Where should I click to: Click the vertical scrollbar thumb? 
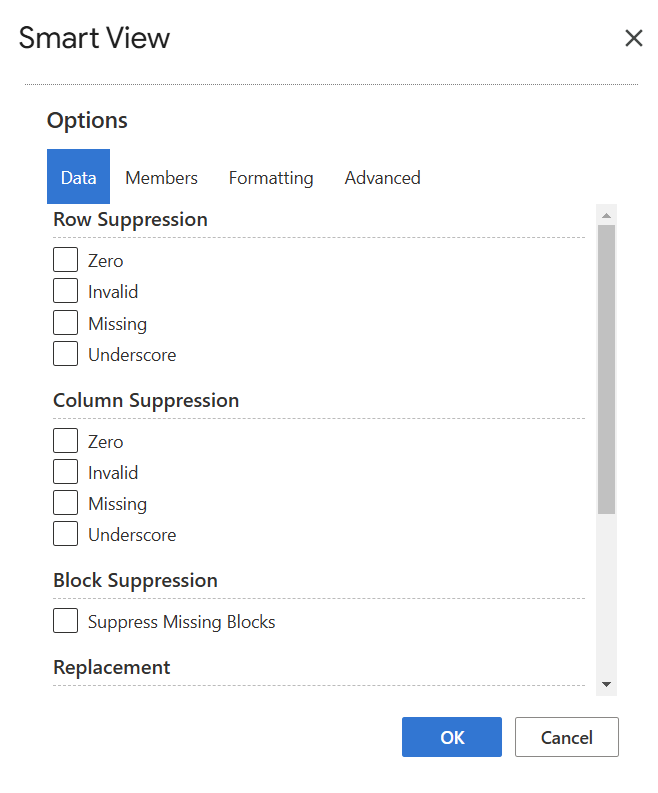[x=606, y=370]
